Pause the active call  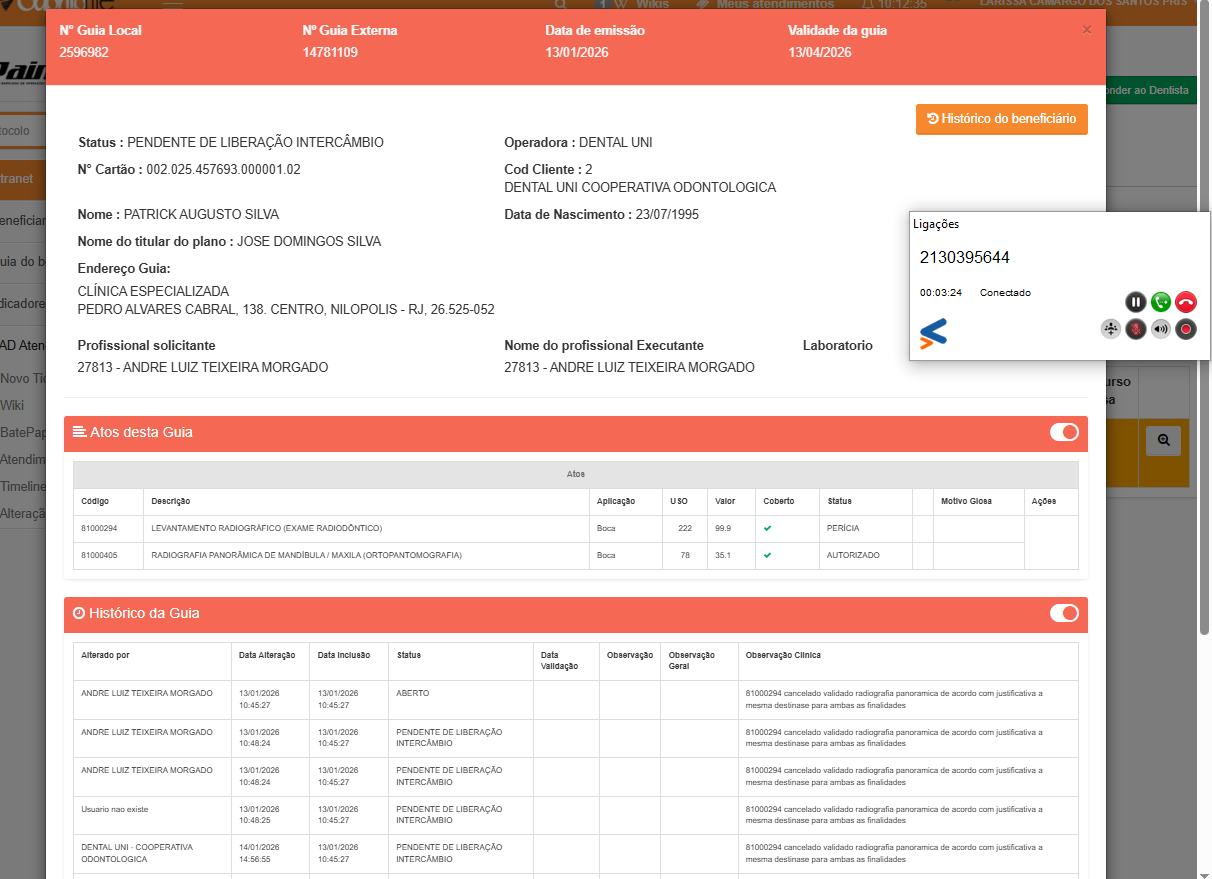pyautogui.click(x=1136, y=302)
